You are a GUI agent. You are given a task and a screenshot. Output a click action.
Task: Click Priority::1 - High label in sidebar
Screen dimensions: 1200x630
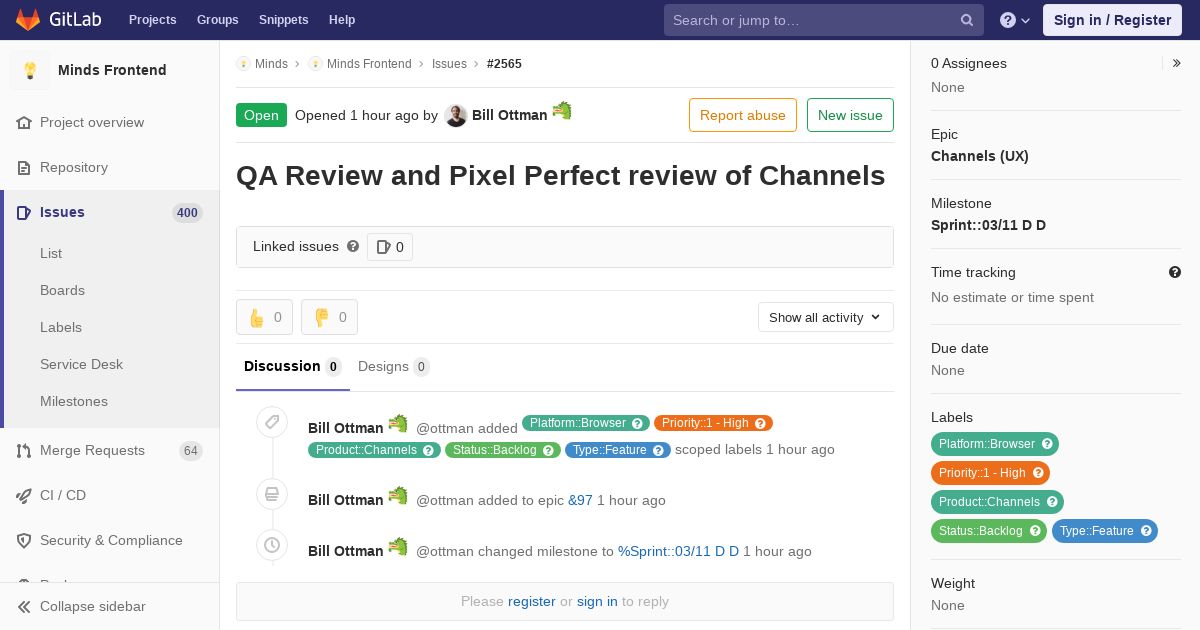tap(982, 473)
